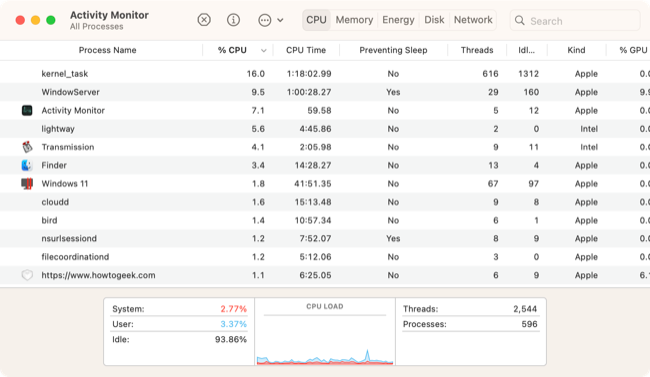Screen dimensions: 650x377
Task: Switch to the CPU tab
Action: (x=316, y=20)
